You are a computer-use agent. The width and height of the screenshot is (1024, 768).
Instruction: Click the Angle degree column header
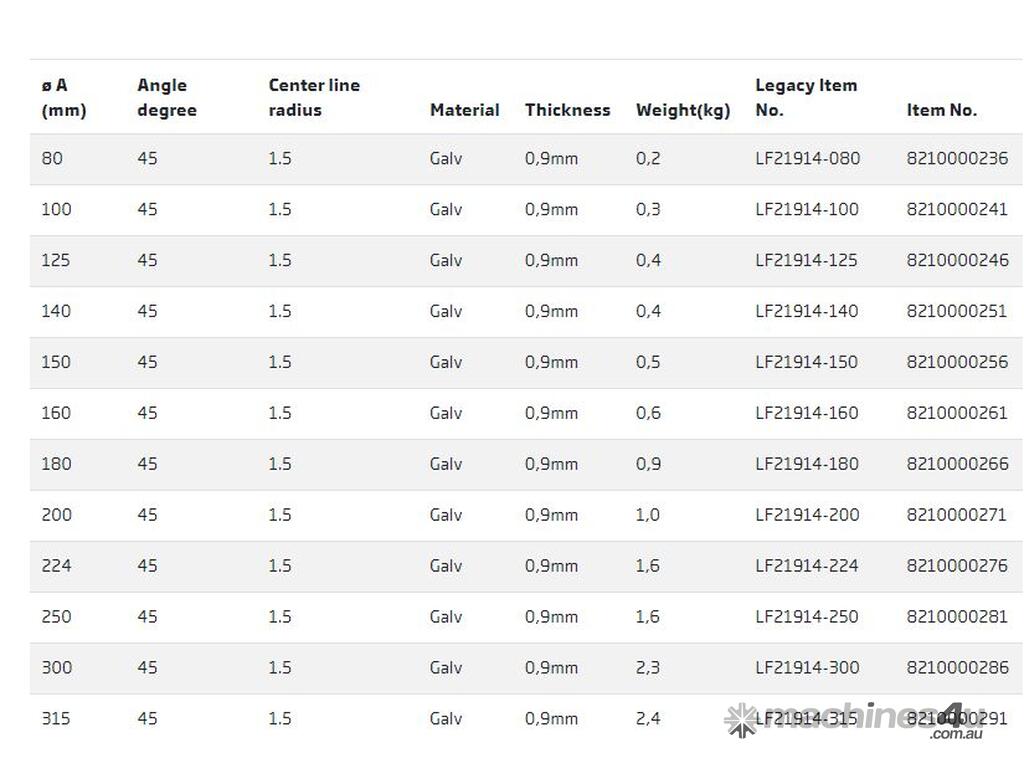point(165,97)
